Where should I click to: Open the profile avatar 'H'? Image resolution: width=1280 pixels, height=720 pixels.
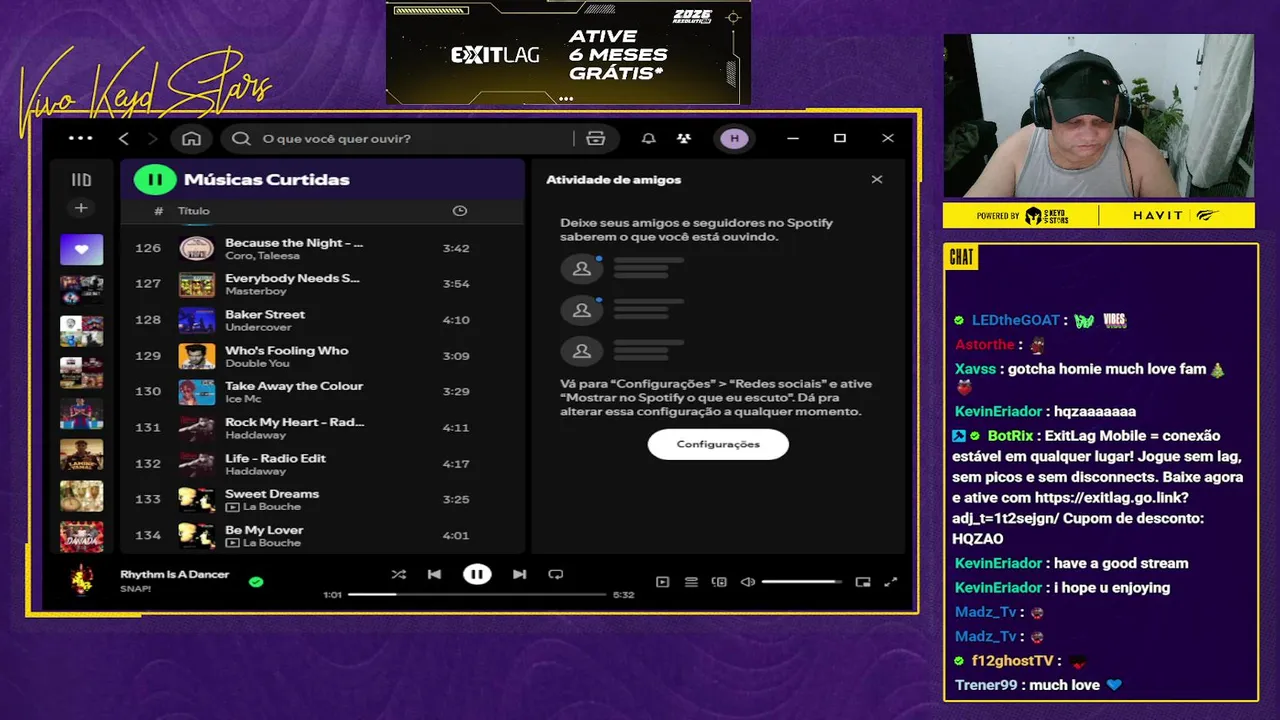[x=735, y=138]
